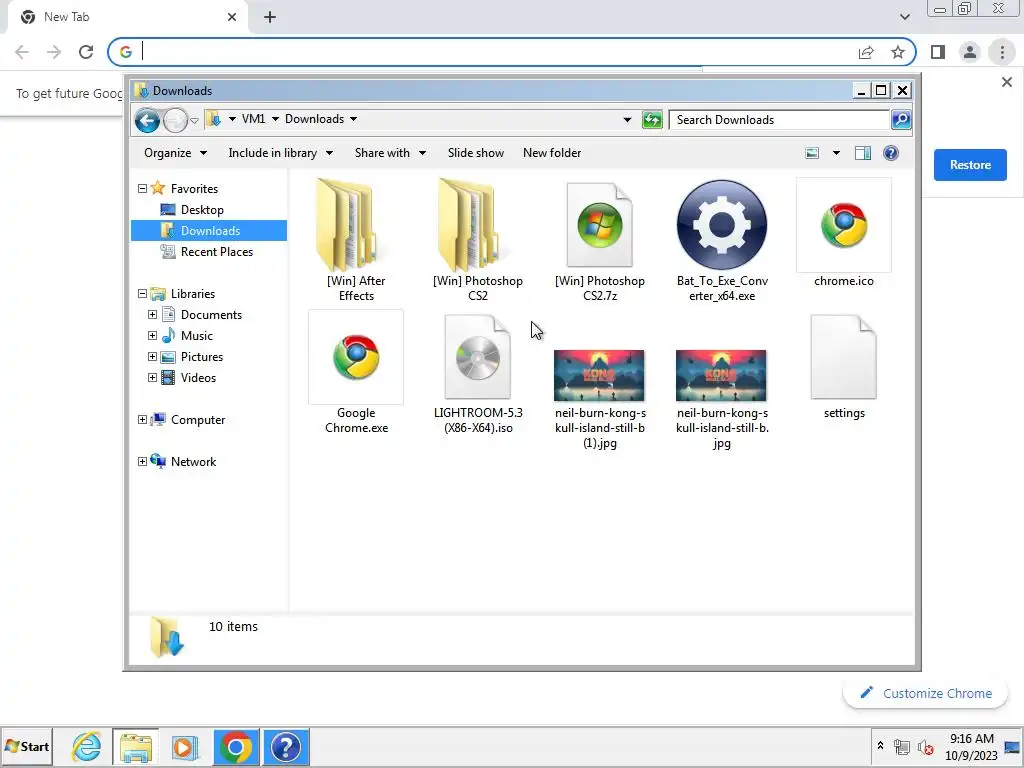This screenshot has width=1024, height=768.
Task: Open Windows Media Player from taskbar
Action: click(184, 746)
